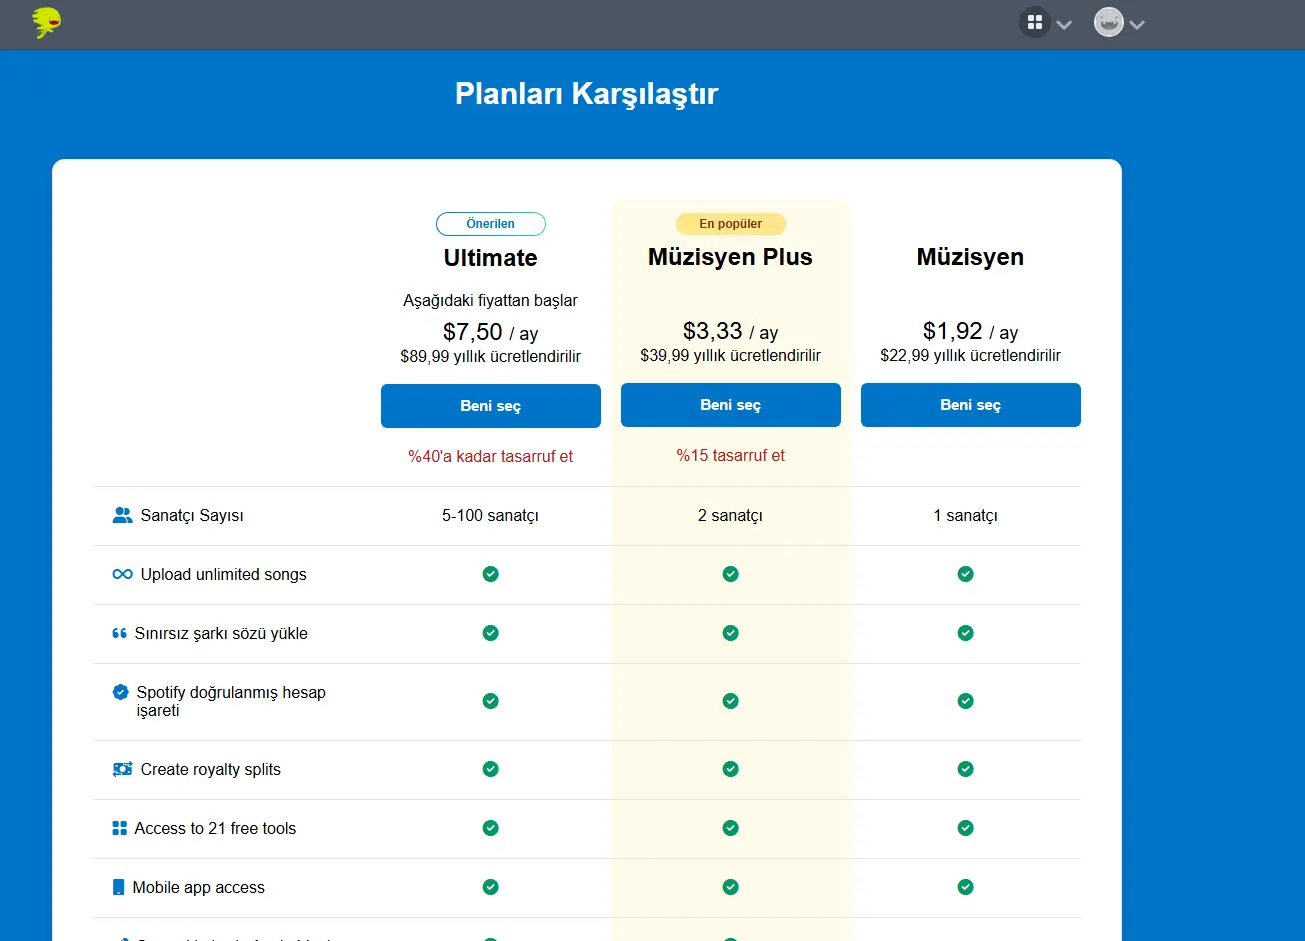Expand the chevron beside the apps grid
This screenshot has width=1305, height=941.
[1064, 24]
